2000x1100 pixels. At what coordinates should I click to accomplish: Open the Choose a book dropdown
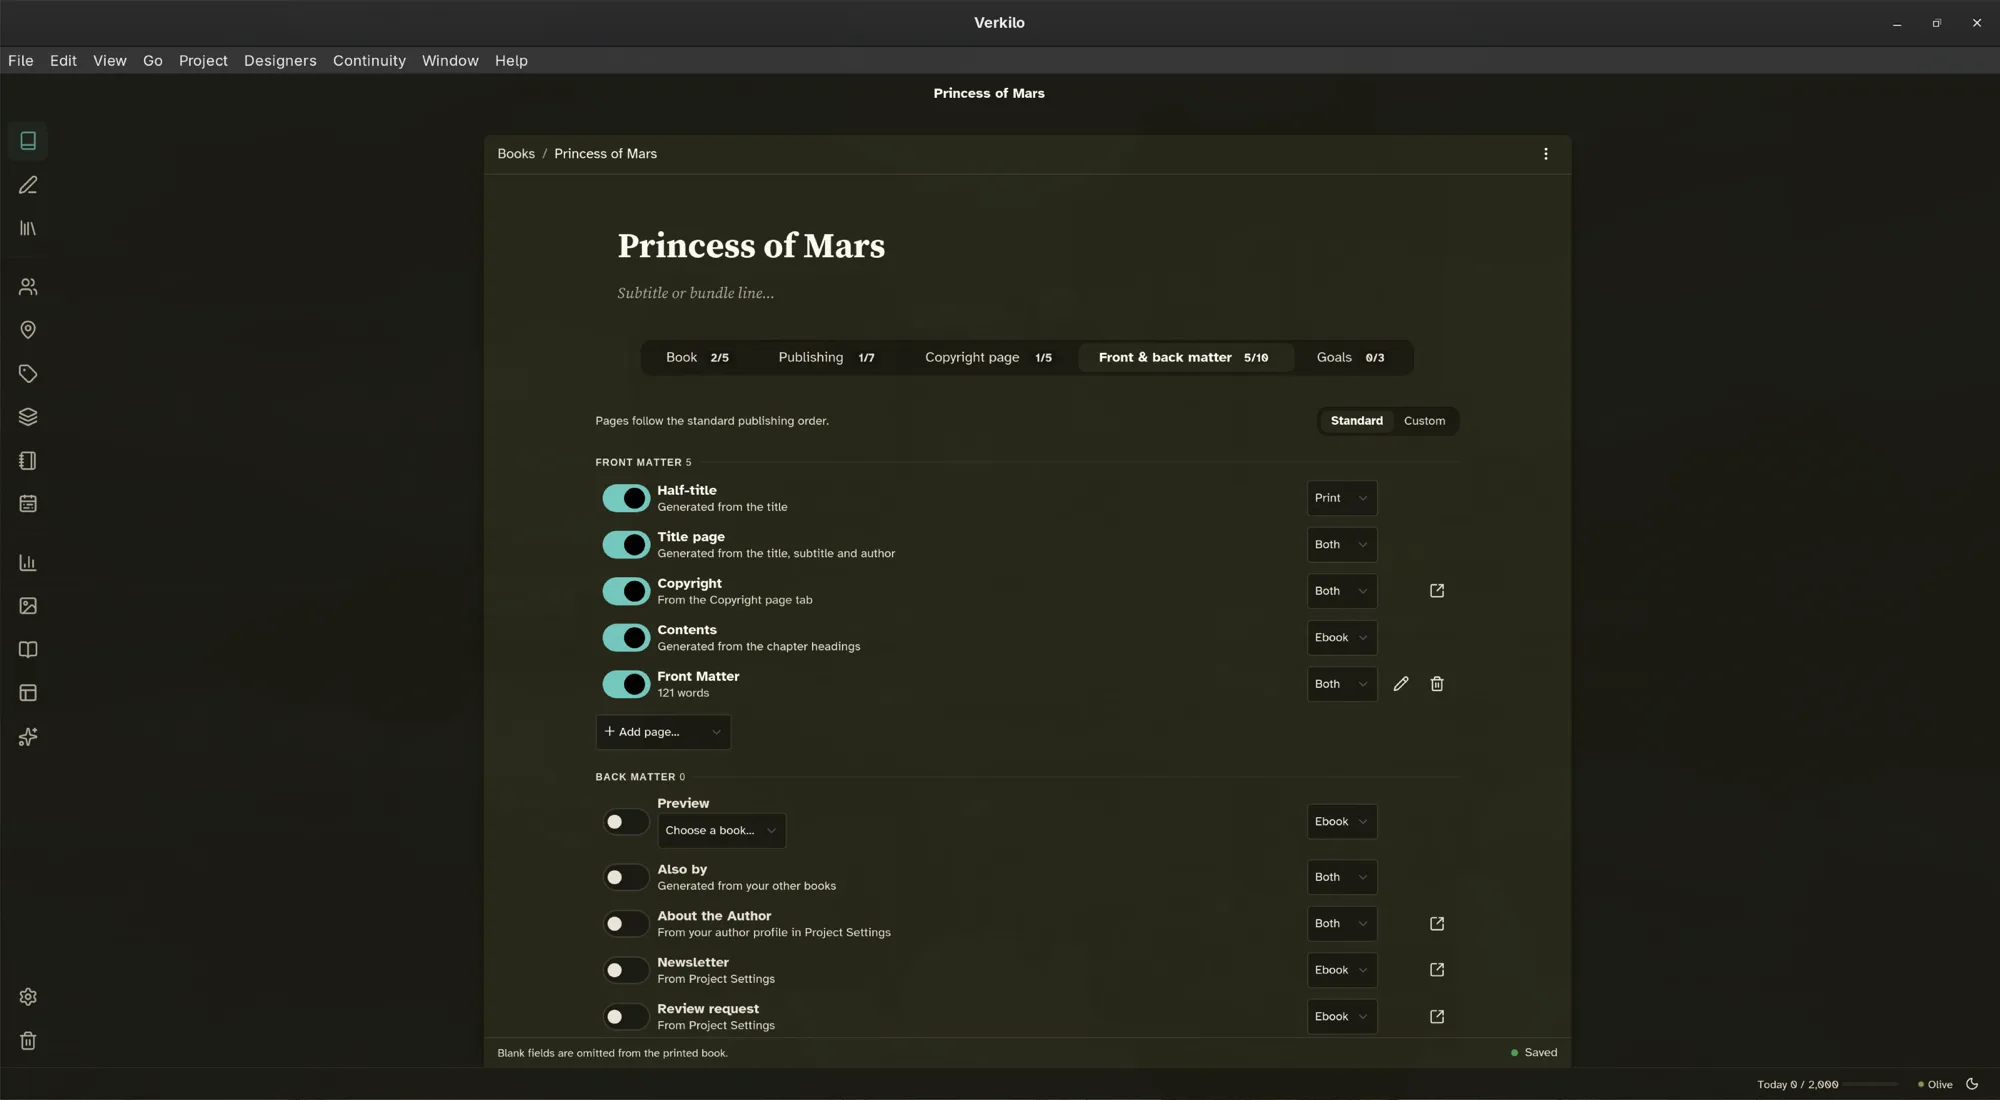[721, 831]
